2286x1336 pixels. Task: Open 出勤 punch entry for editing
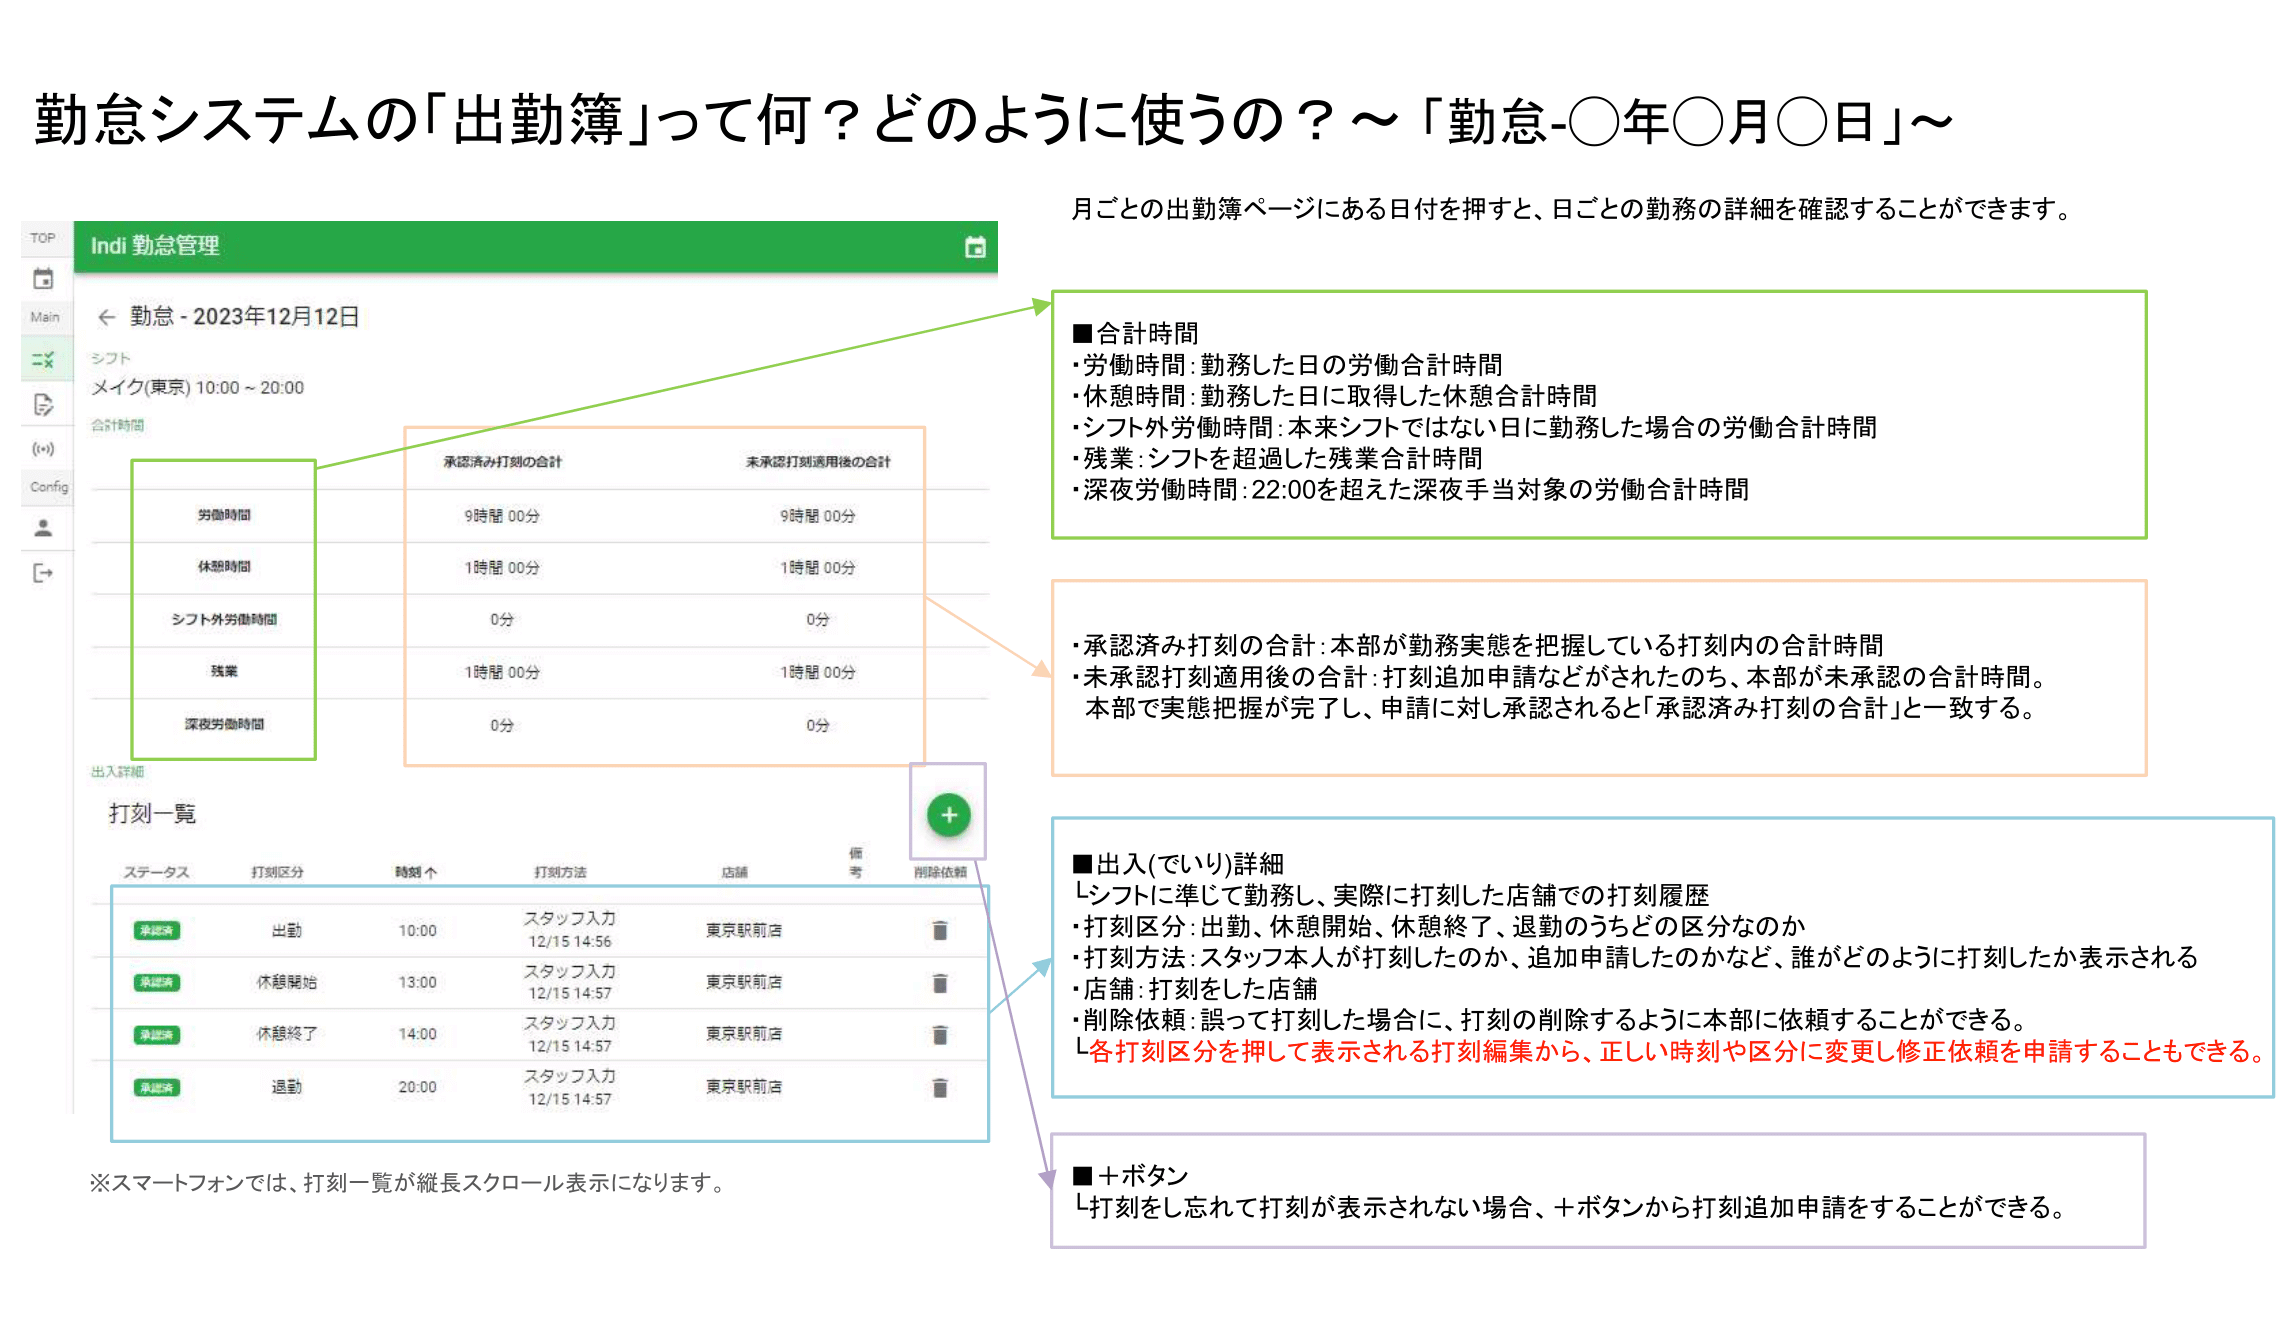286,931
